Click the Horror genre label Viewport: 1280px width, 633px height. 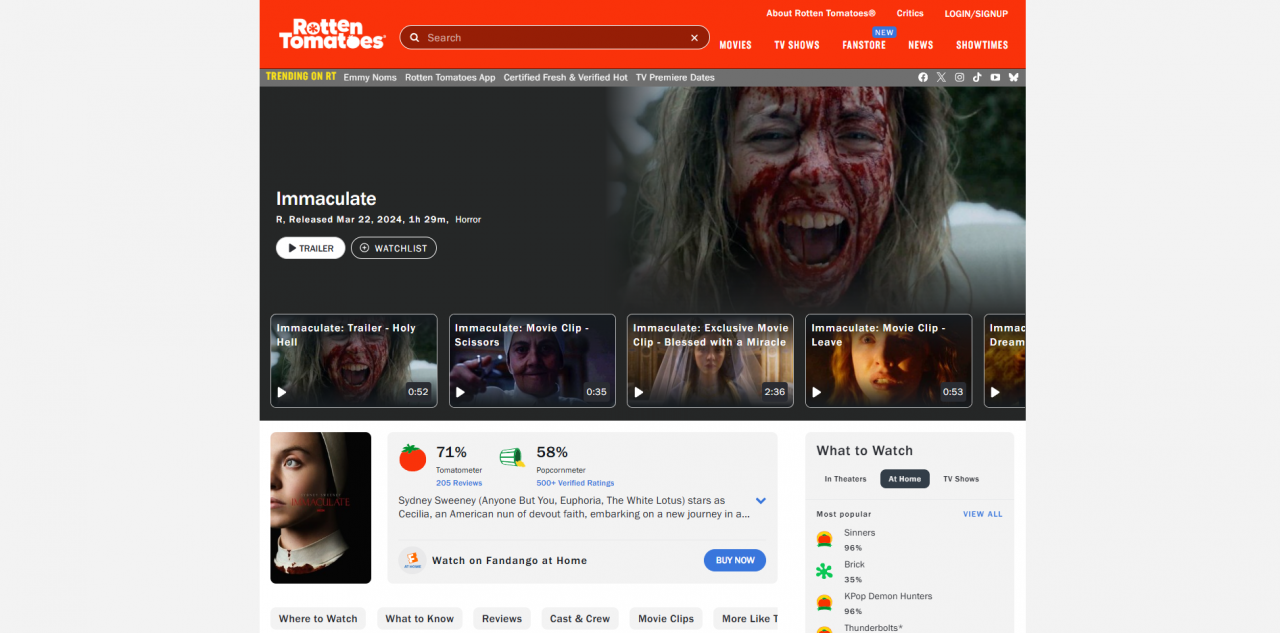[x=468, y=219]
